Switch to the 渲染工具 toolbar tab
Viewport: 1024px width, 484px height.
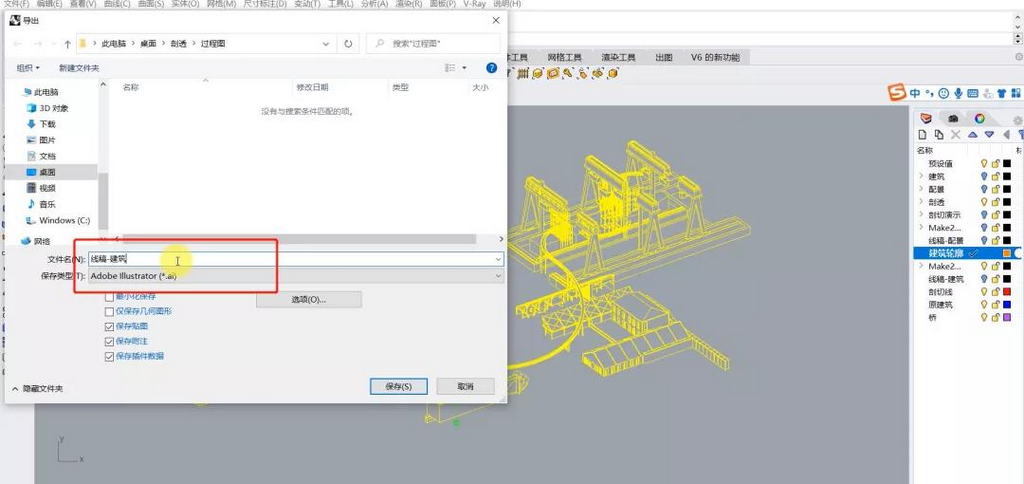[x=618, y=58]
